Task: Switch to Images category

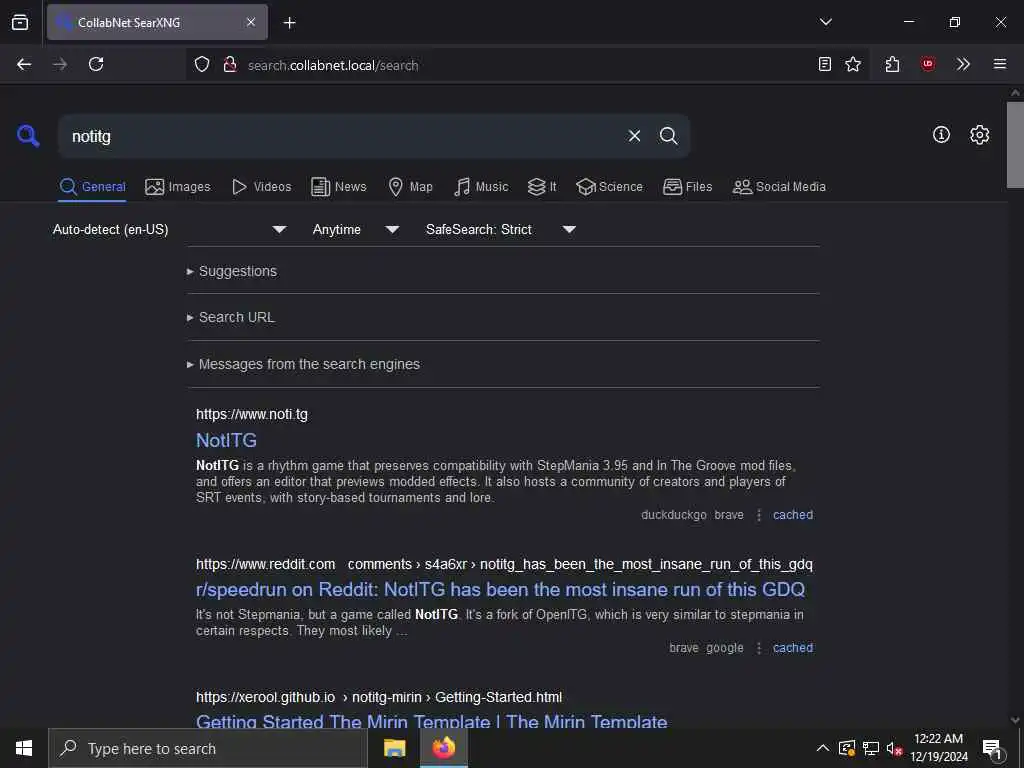Action: [x=178, y=187]
